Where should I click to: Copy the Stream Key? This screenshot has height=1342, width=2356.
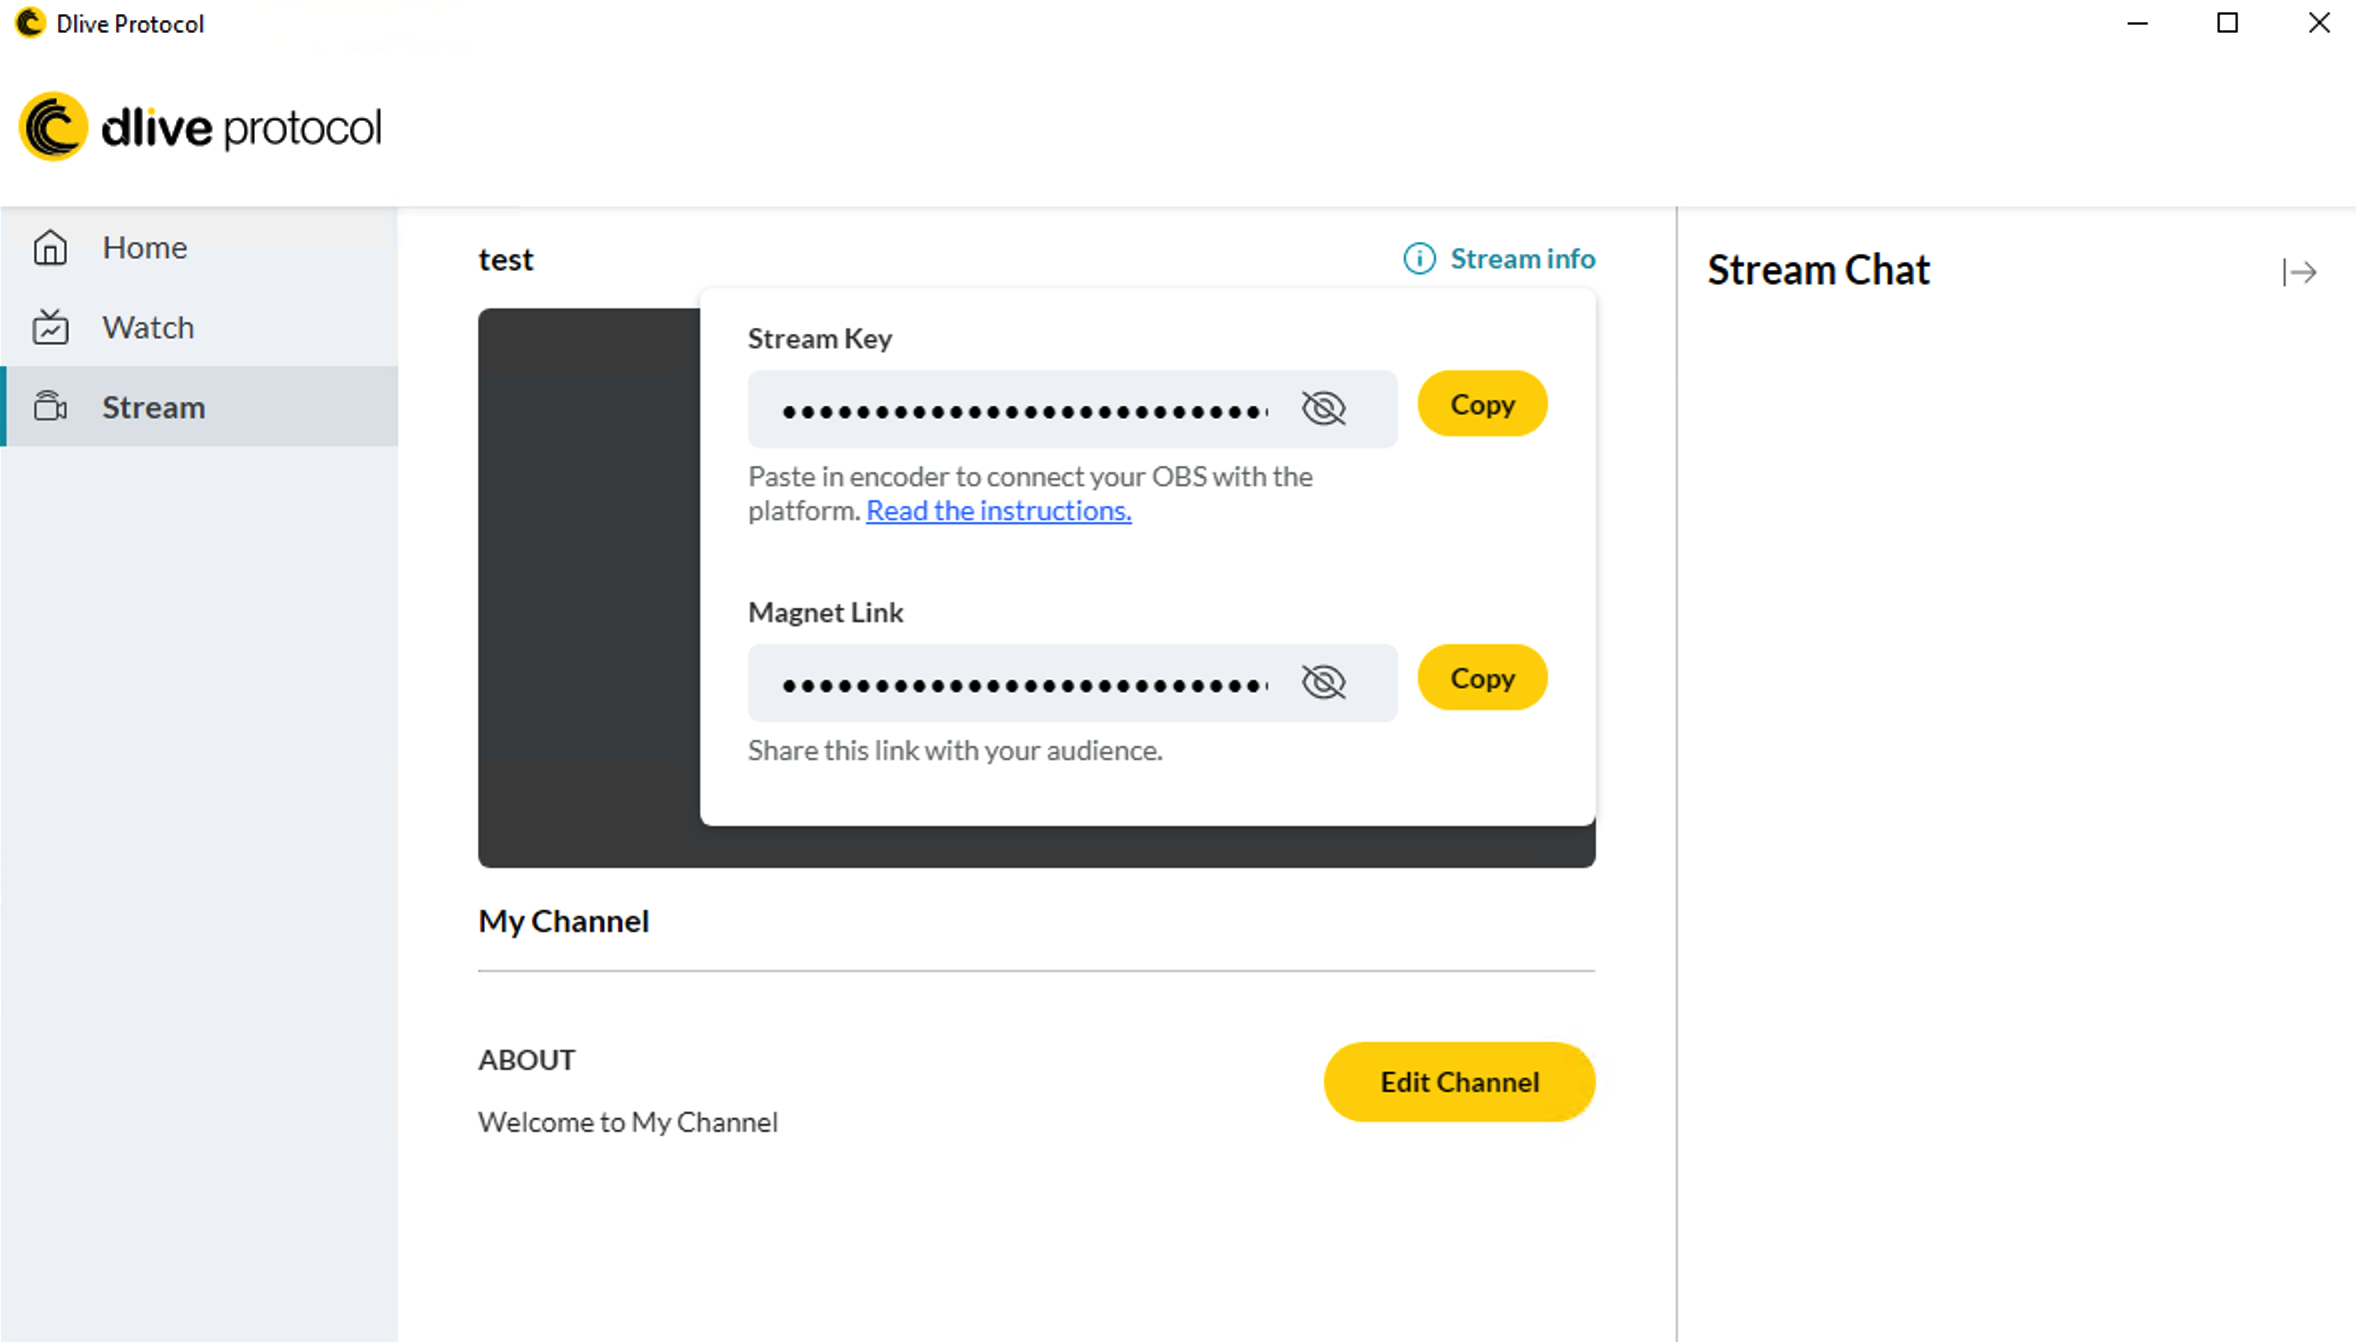(1482, 404)
